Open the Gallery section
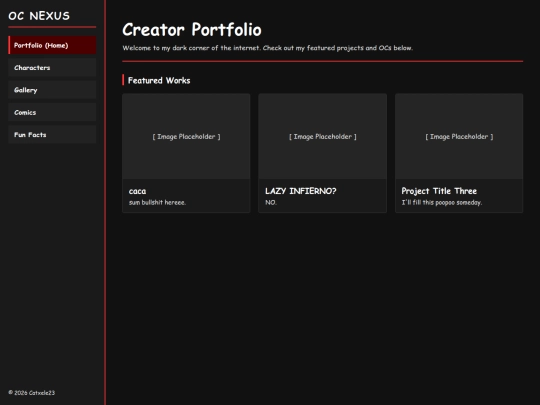The height and width of the screenshot is (405, 540). point(52,90)
